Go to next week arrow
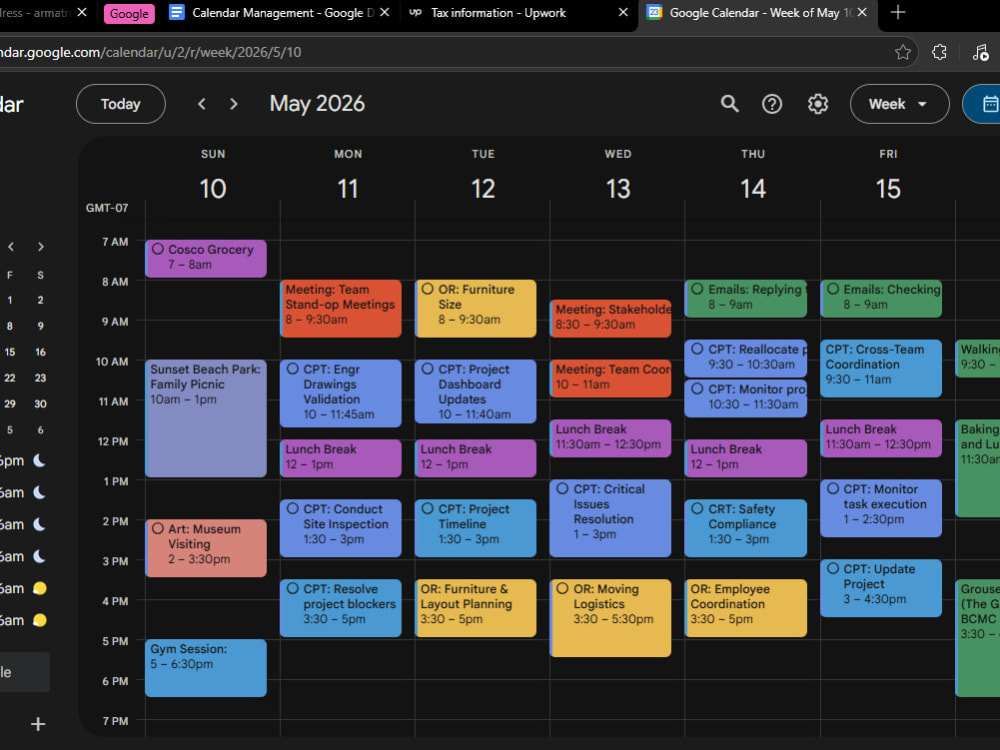Image resolution: width=1000 pixels, height=750 pixels. pyautogui.click(x=233, y=104)
